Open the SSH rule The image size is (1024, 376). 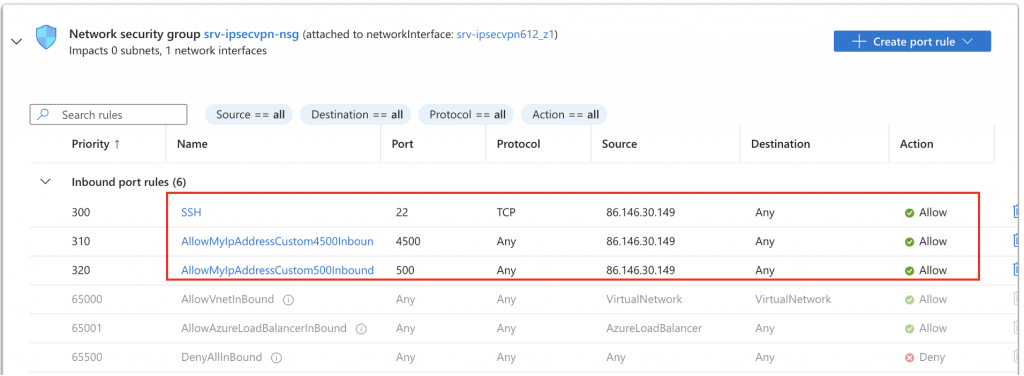pyautogui.click(x=191, y=212)
